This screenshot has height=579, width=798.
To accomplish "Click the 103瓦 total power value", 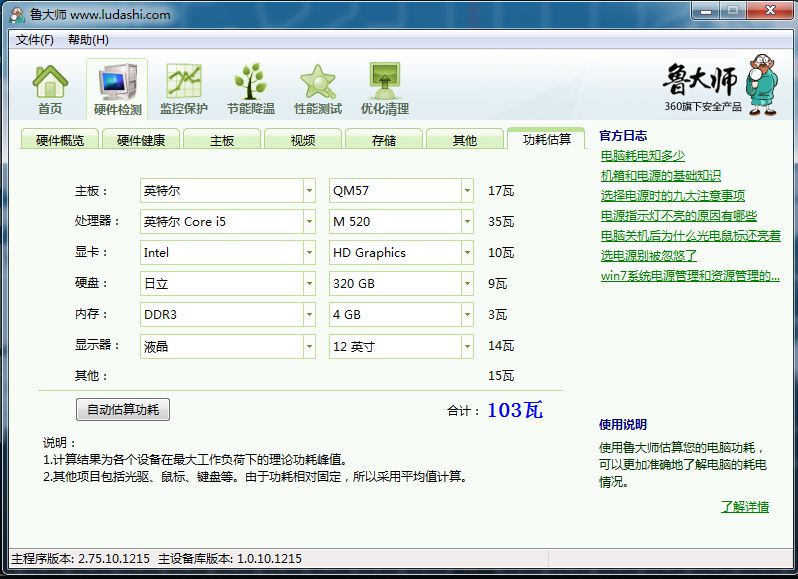I will click(515, 410).
